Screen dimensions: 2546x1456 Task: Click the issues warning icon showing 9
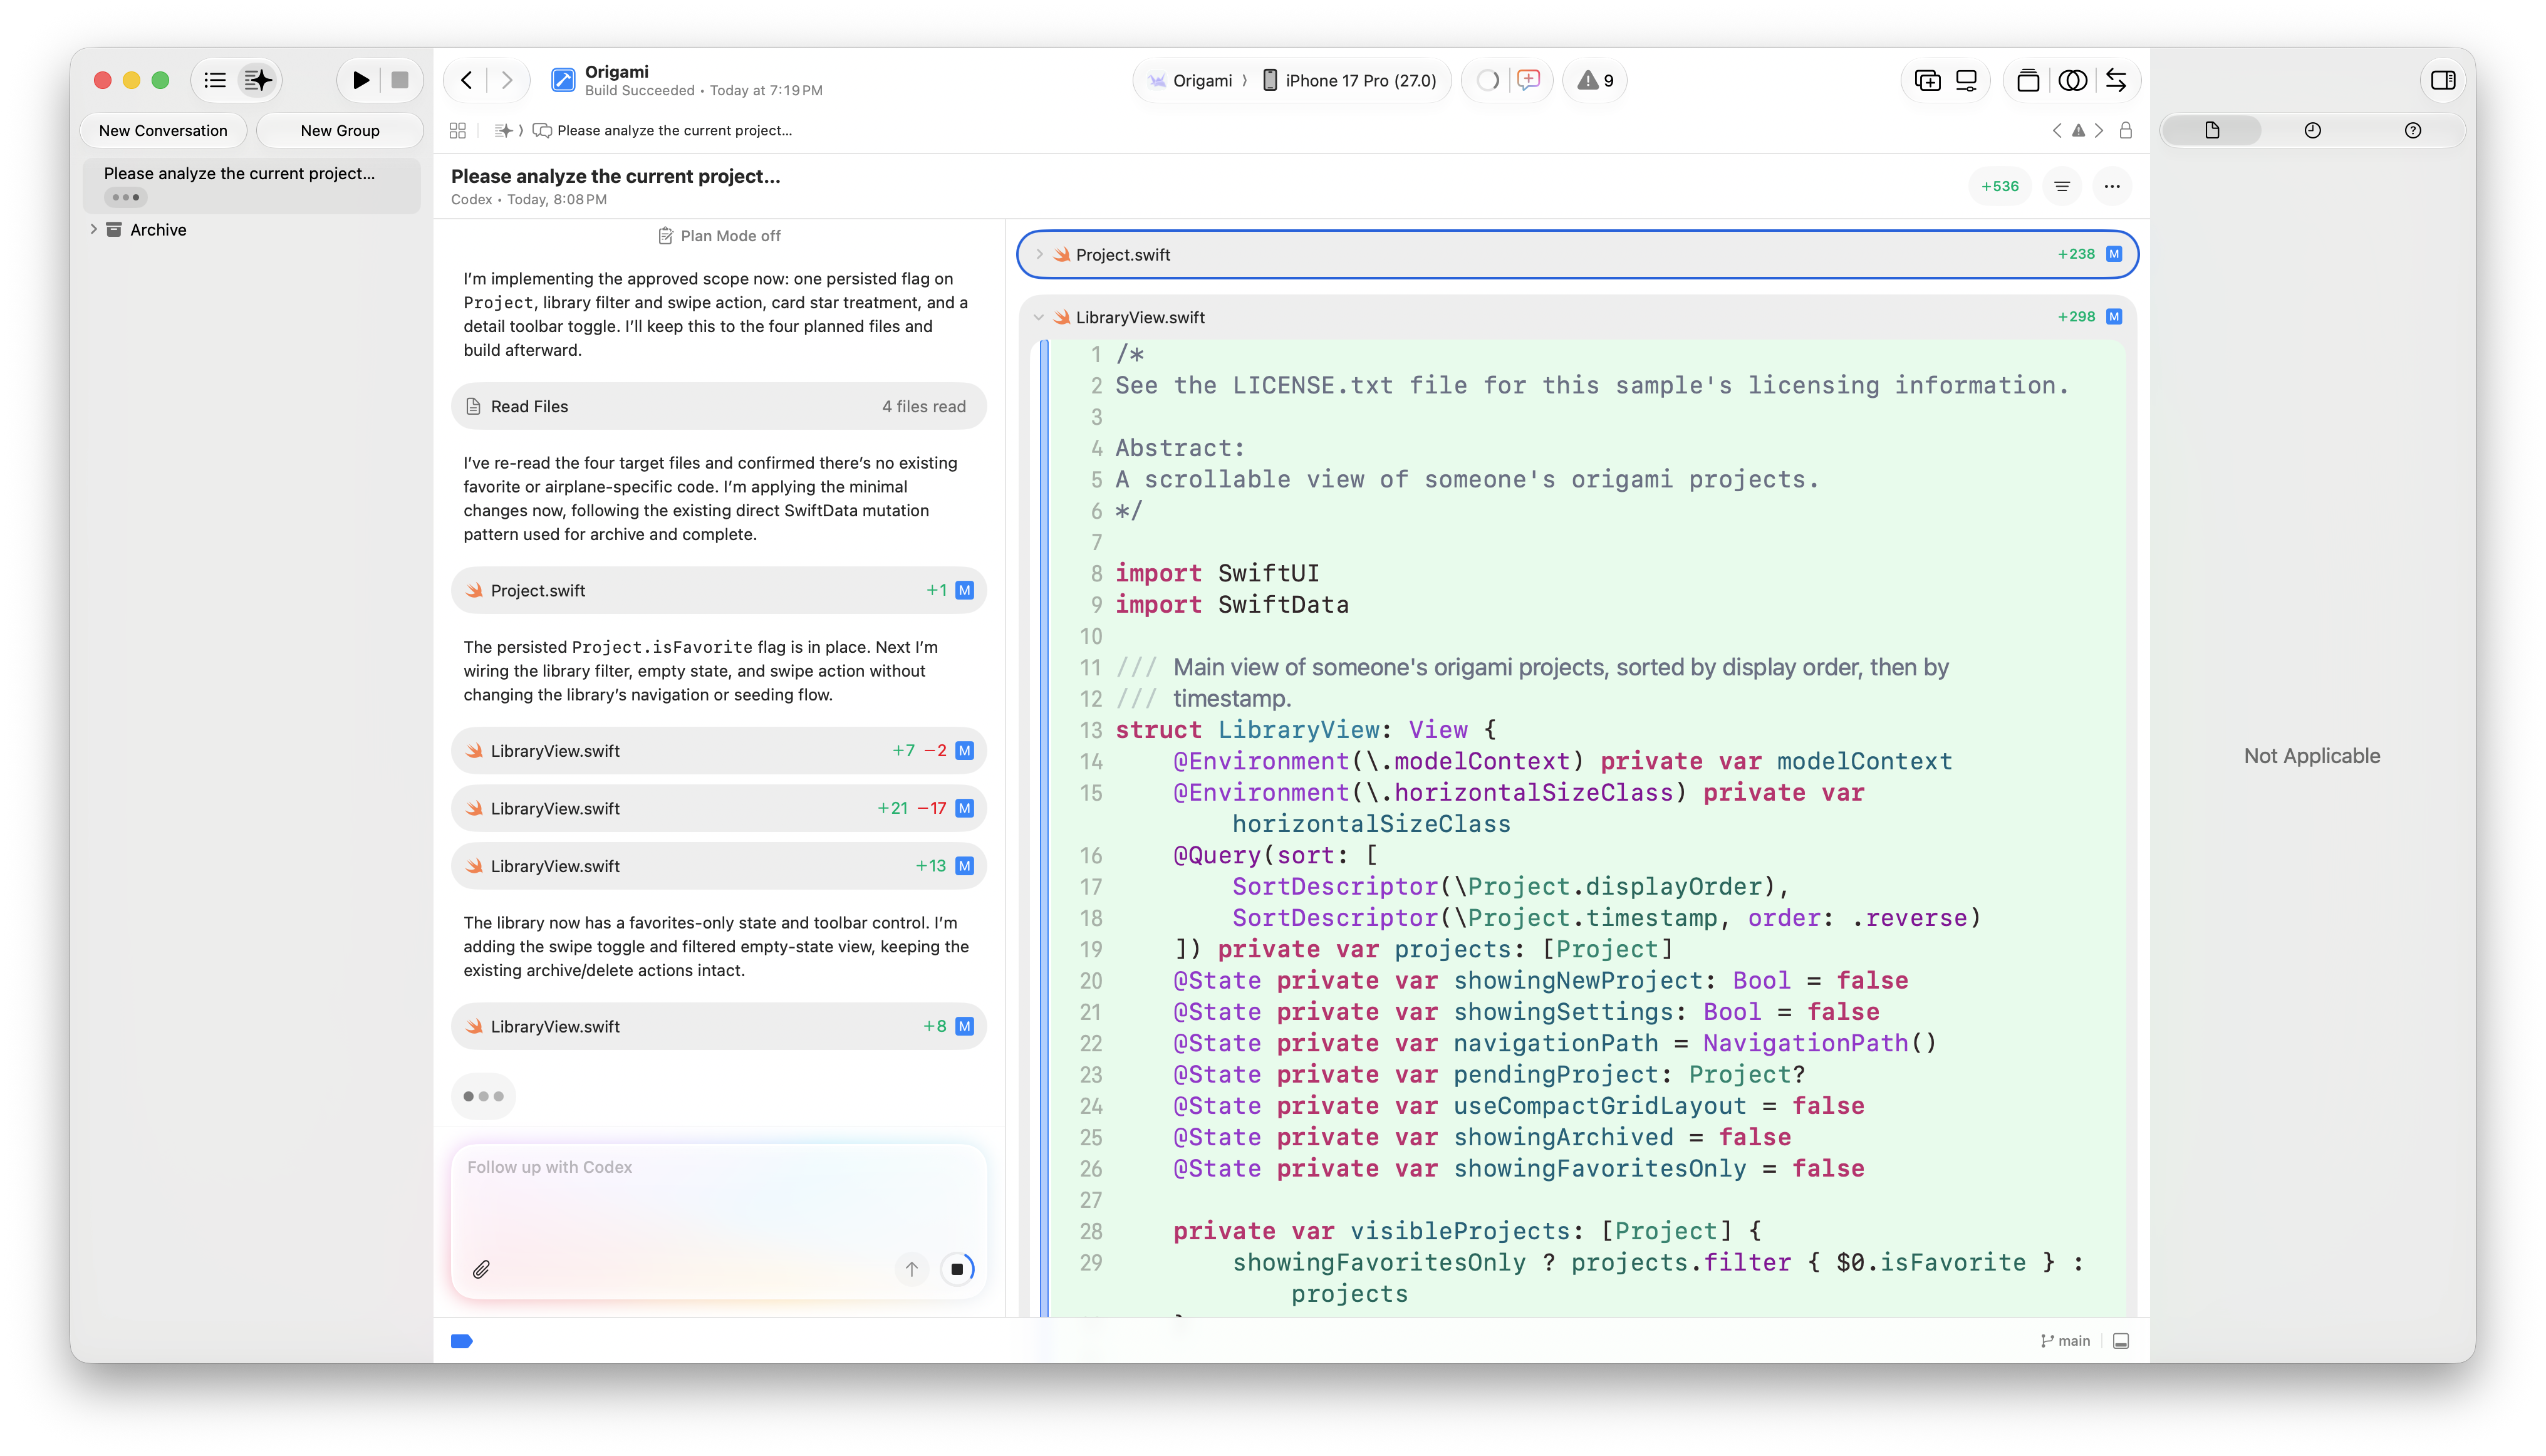[x=1595, y=80]
